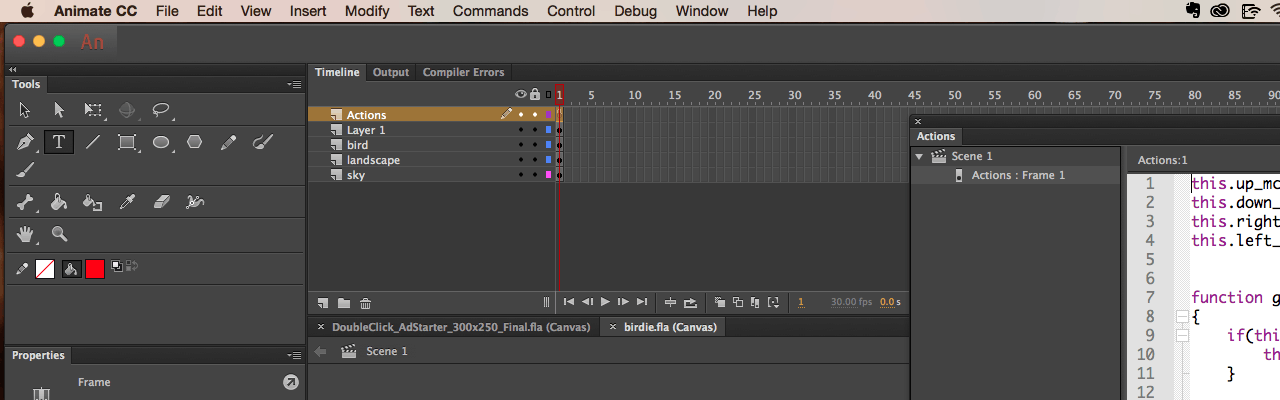Viewport: 1280px width, 400px height.
Task: Choose the Brush tool beside Pencil
Action: tap(262, 143)
